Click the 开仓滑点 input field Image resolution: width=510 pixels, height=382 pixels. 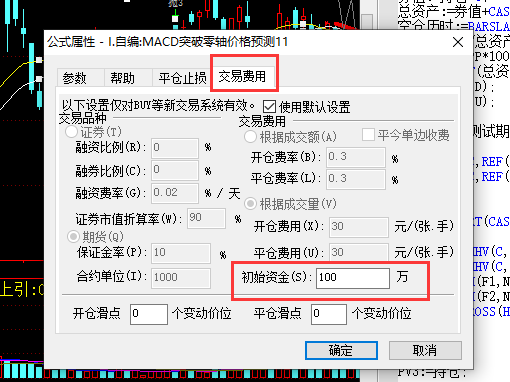[149, 314]
